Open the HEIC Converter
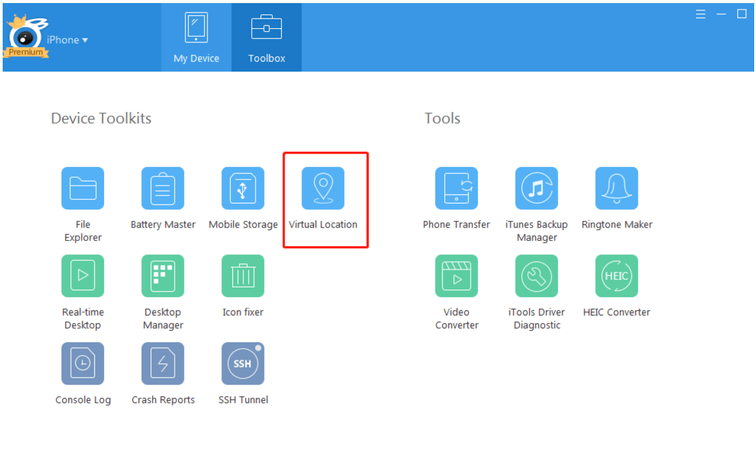The image size is (756, 450). pos(617,276)
